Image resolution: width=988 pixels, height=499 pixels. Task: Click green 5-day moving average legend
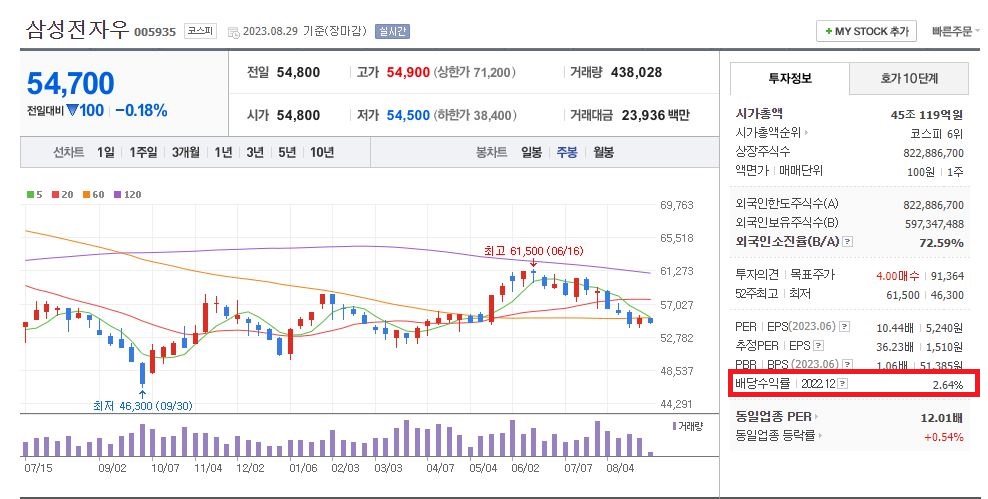pos(35,195)
